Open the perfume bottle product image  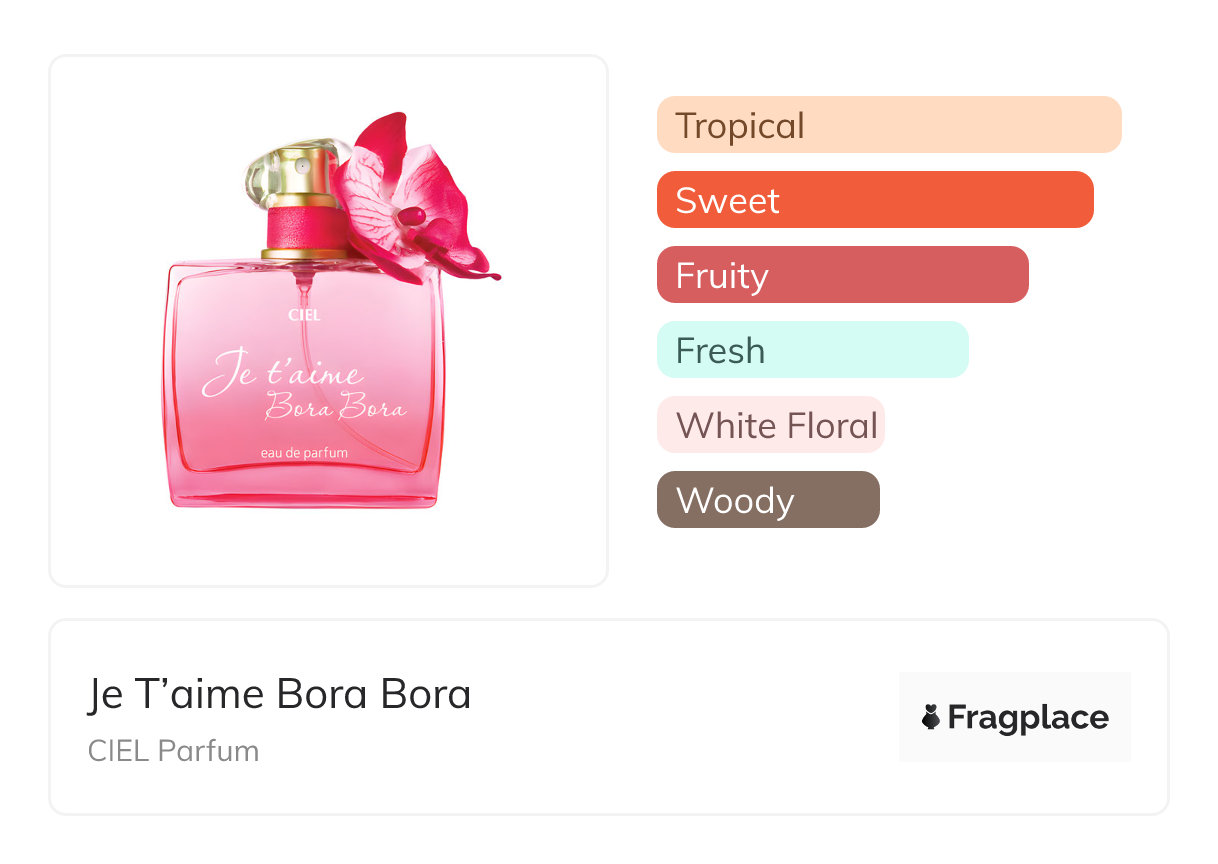pos(328,320)
